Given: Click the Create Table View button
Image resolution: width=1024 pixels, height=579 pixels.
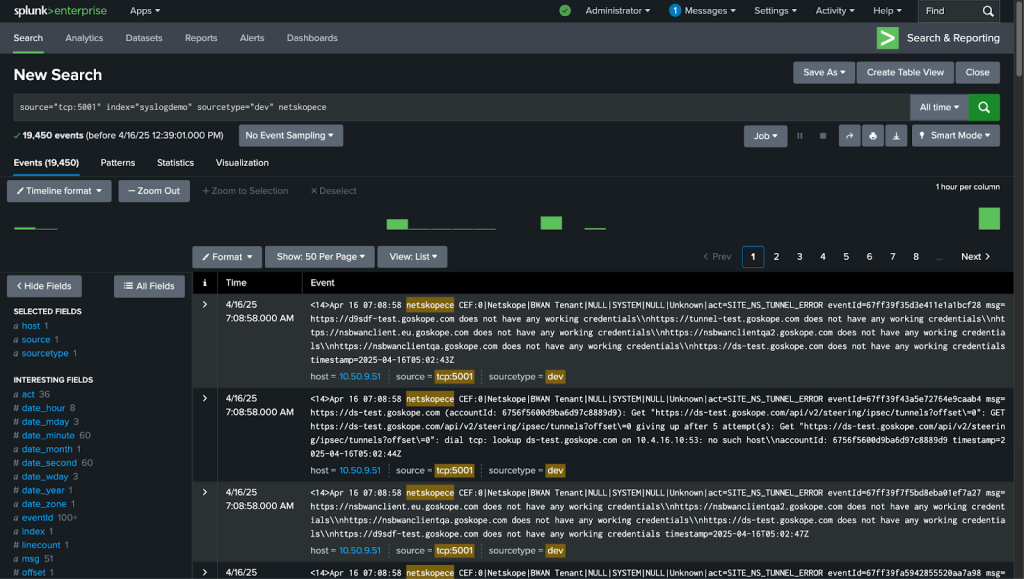Looking at the screenshot, I should coord(905,72).
